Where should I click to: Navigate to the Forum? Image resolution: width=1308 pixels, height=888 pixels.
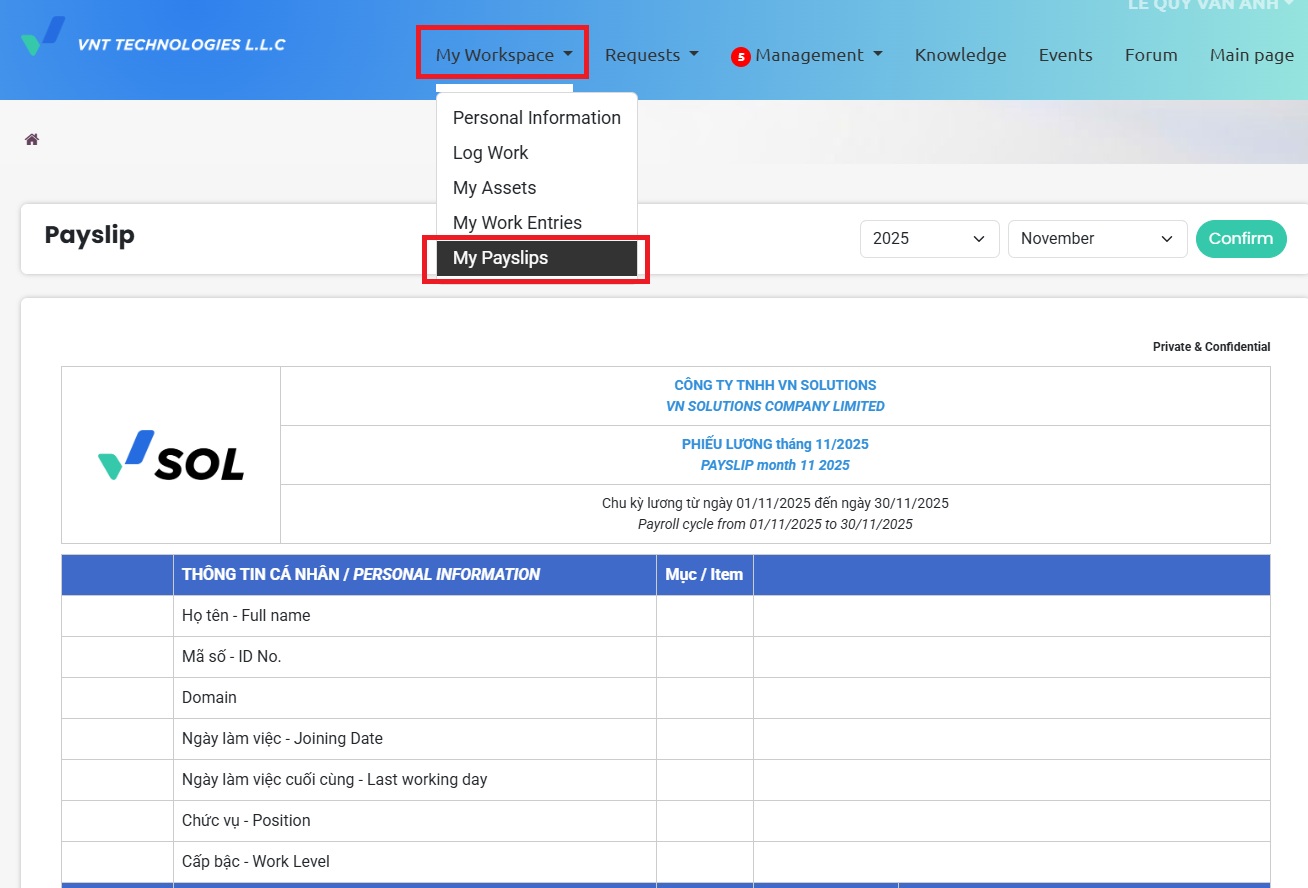[x=1150, y=55]
